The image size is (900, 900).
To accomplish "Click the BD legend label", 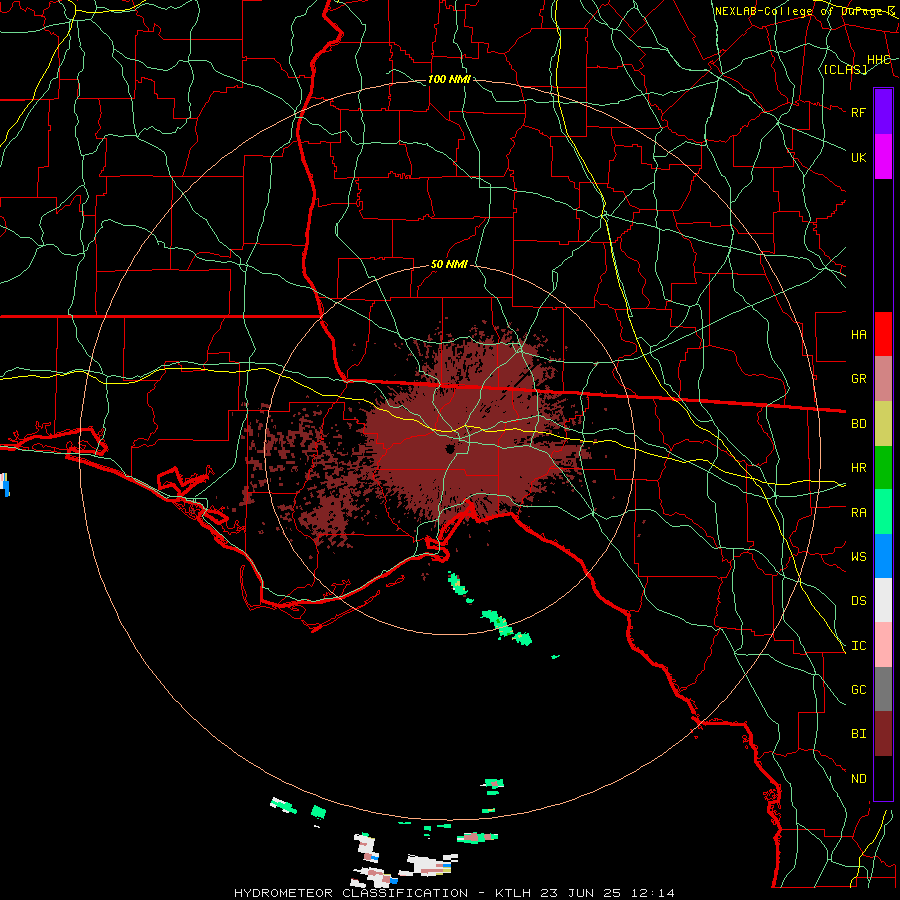I will (858, 424).
